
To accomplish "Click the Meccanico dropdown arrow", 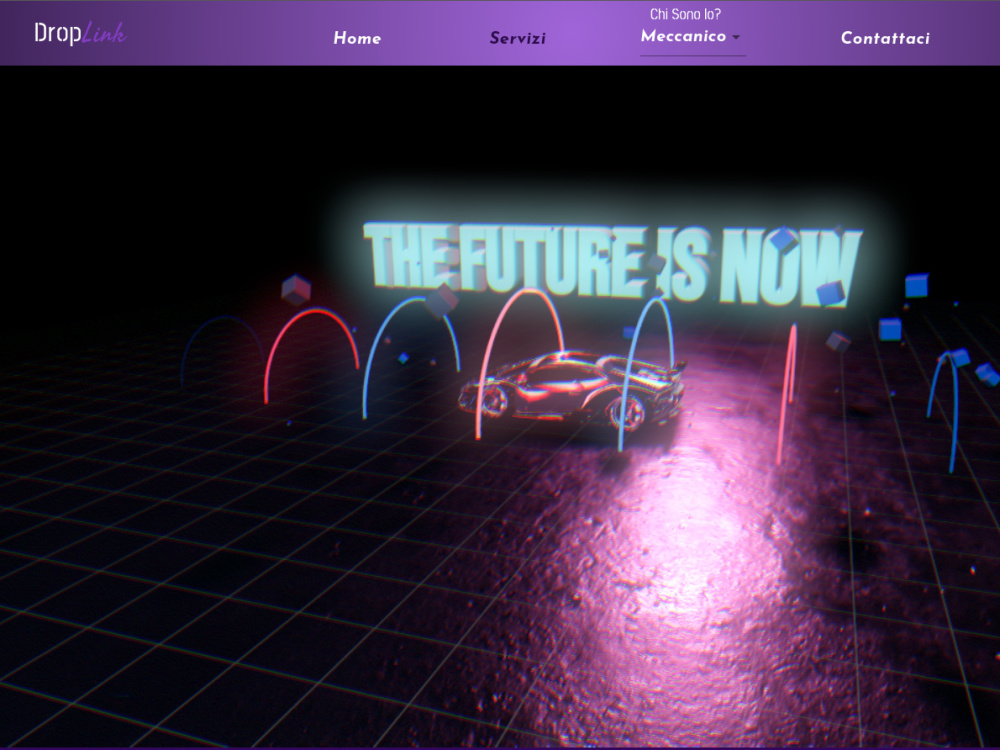I will (x=736, y=37).
